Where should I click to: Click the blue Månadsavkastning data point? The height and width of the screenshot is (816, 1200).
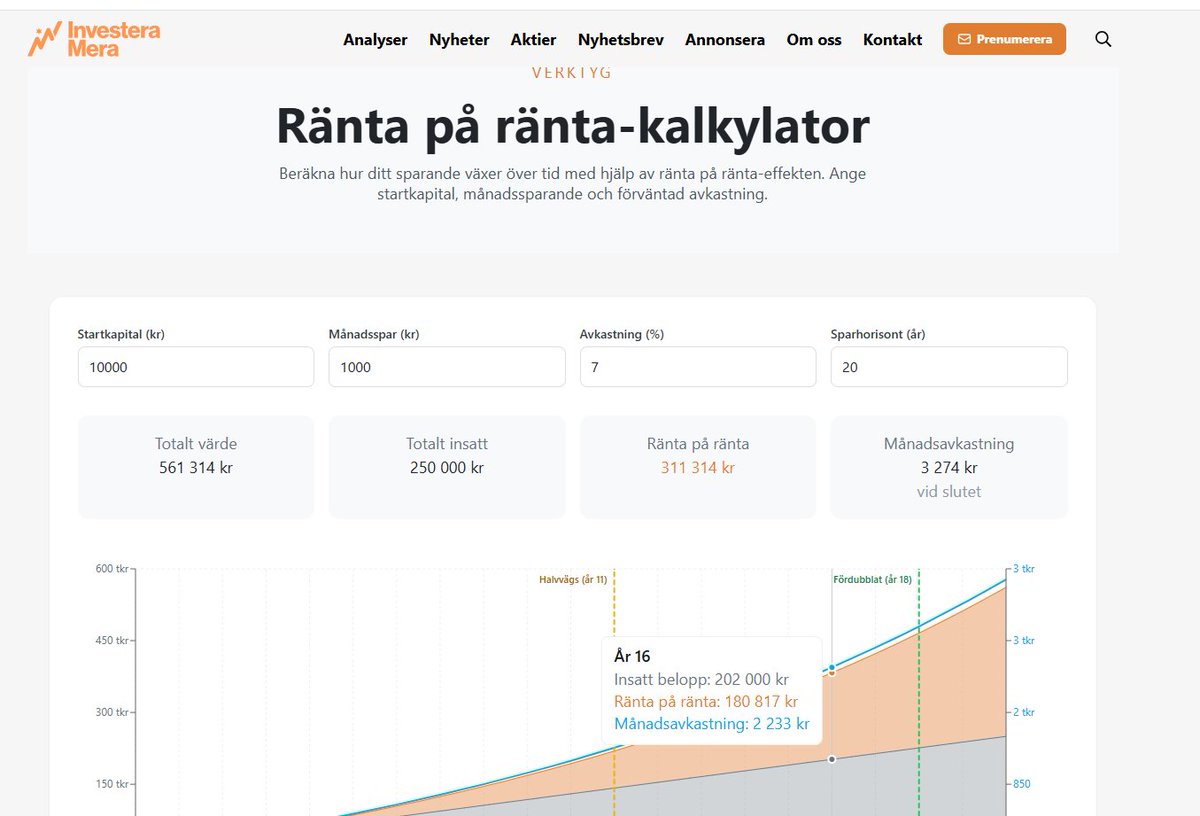tap(831, 667)
